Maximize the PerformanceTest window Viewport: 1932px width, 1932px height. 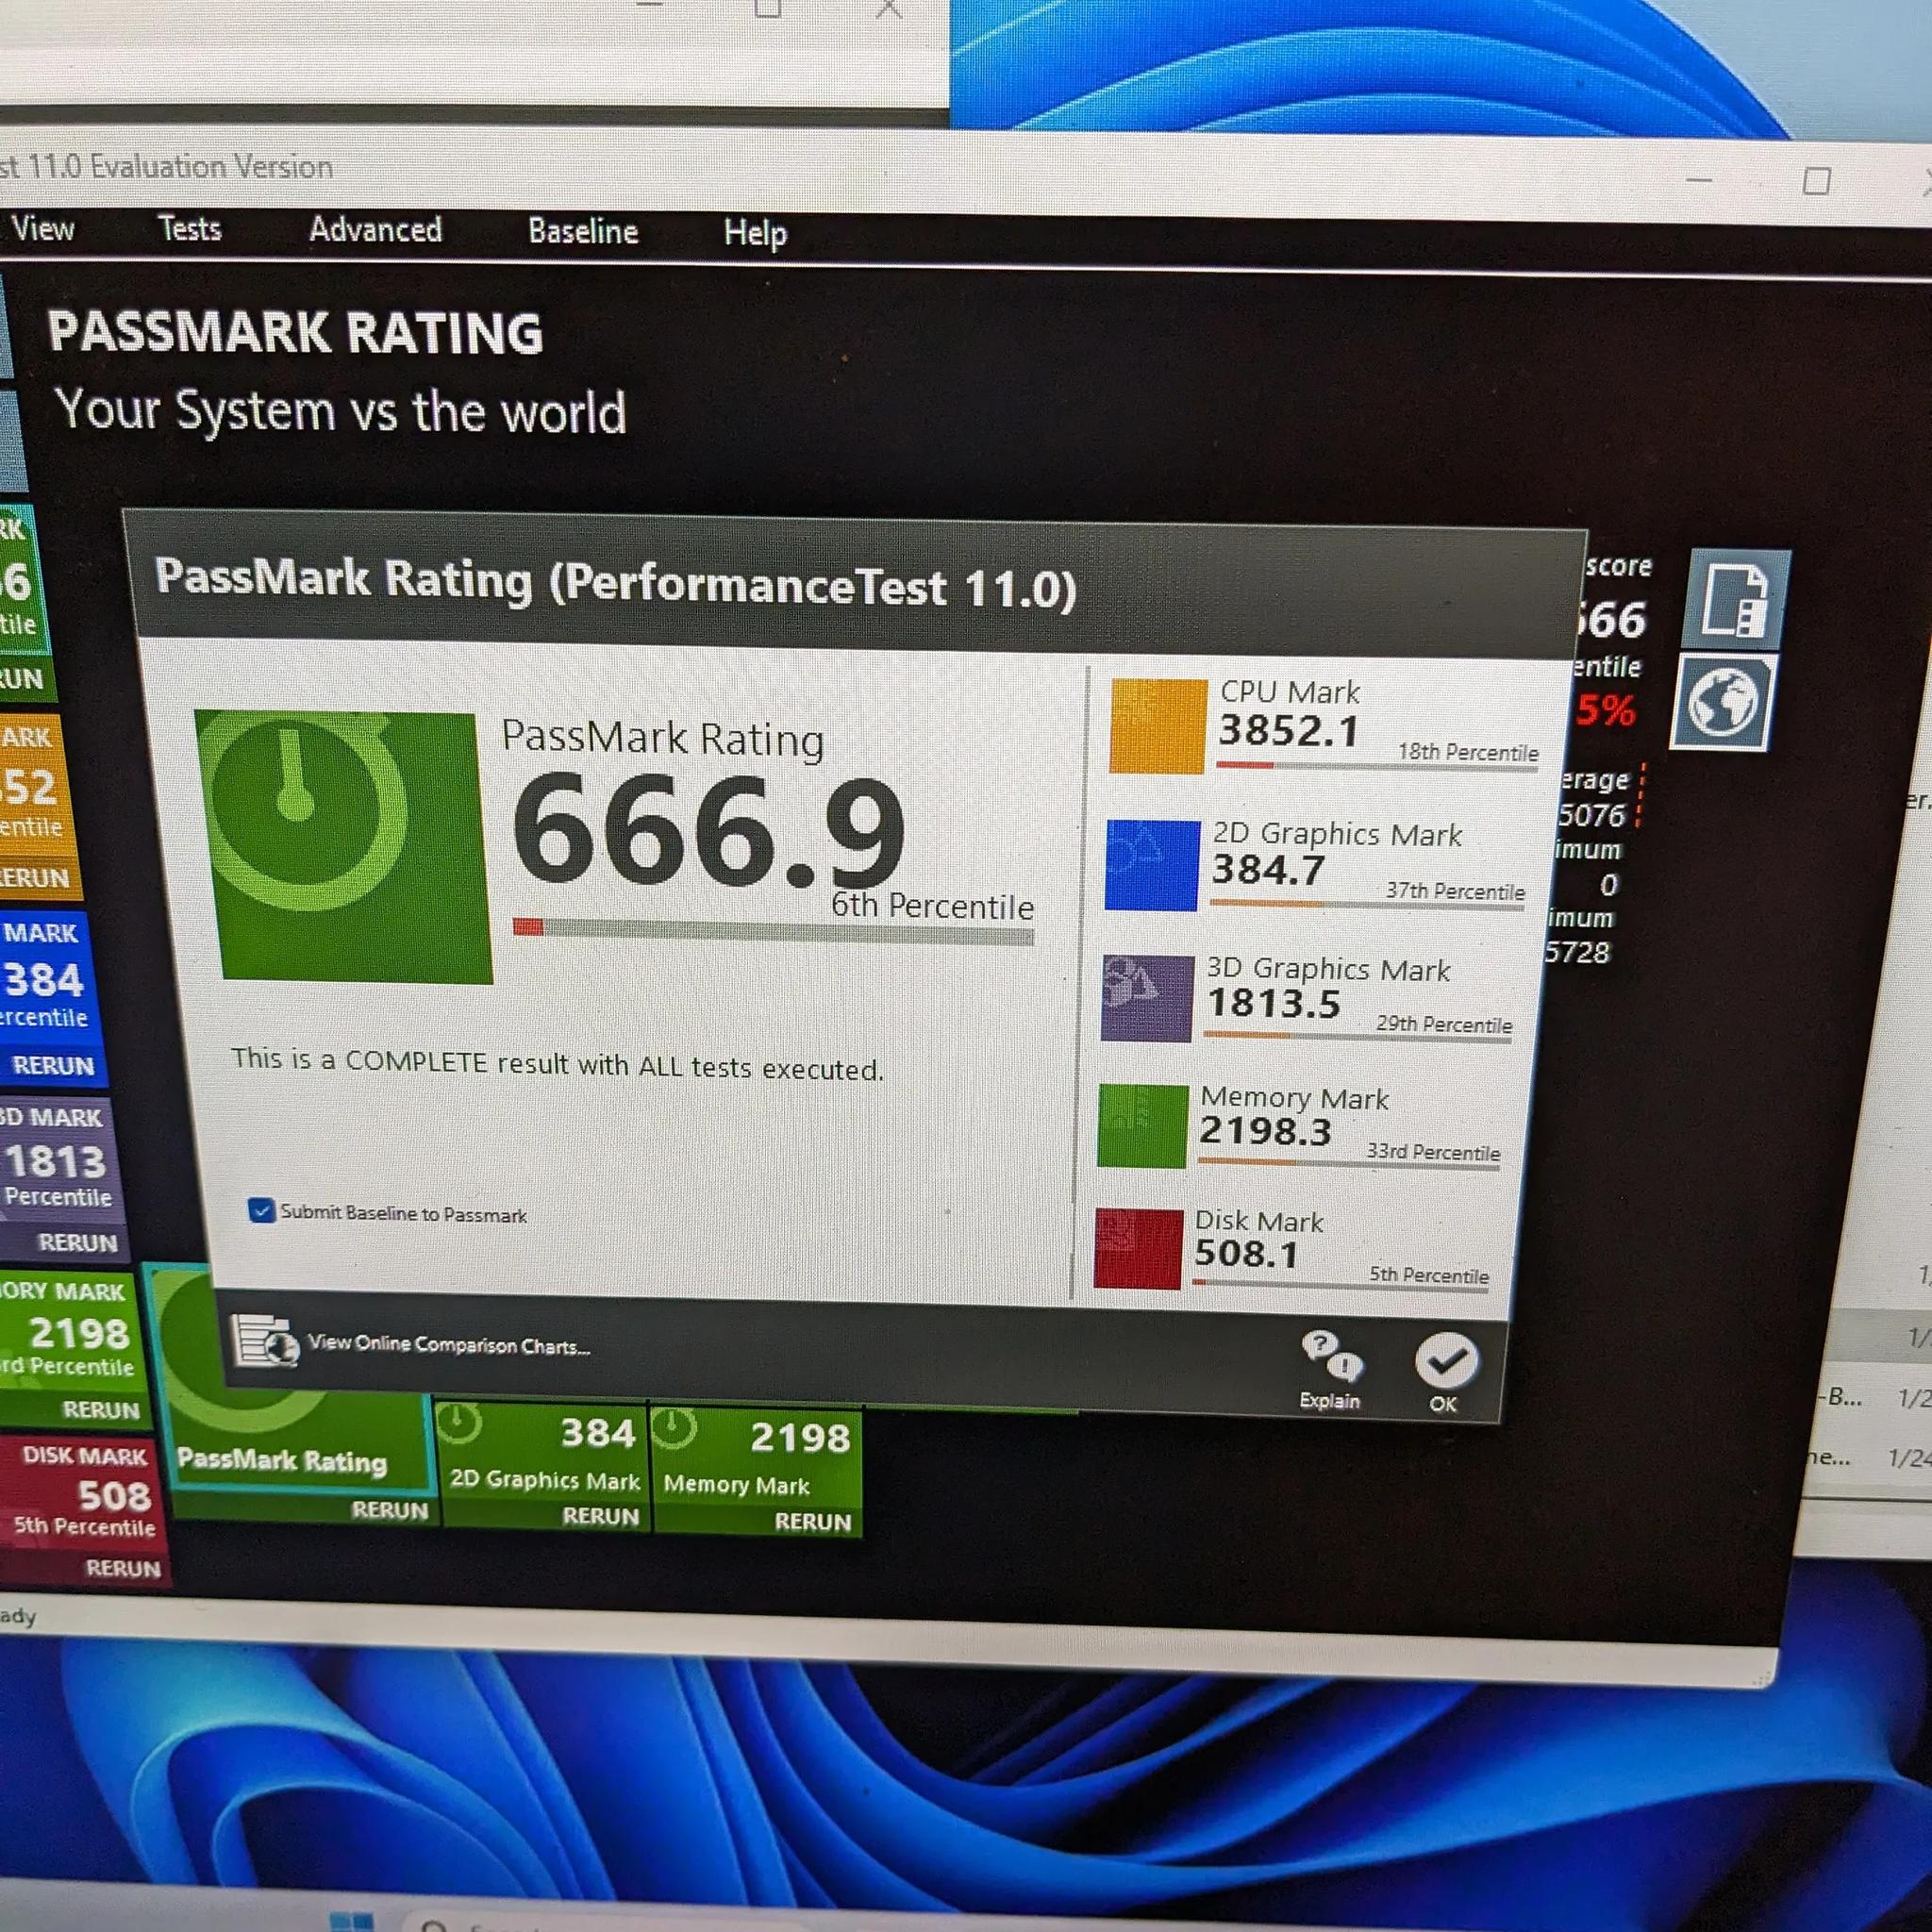point(1816,181)
